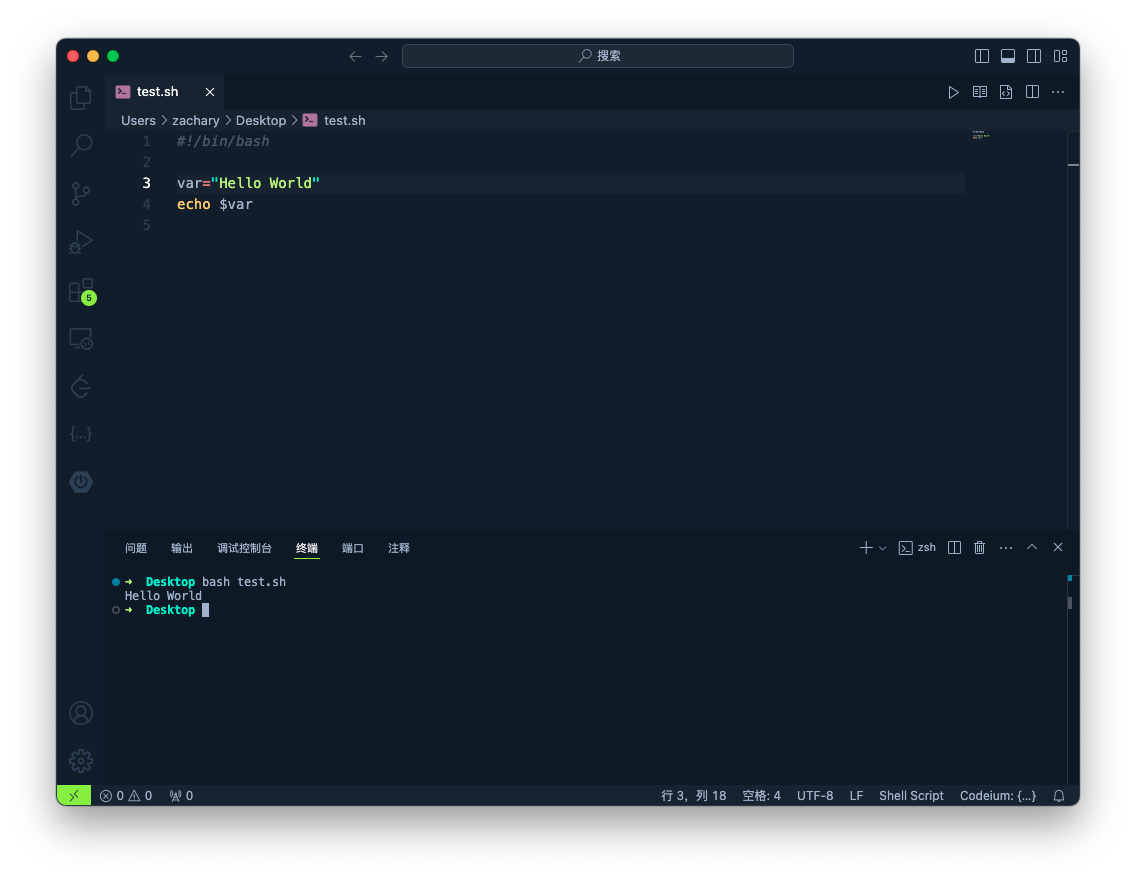The width and height of the screenshot is (1136, 880).
Task: Open the Search view in activity bar
Action: [81, 146]
